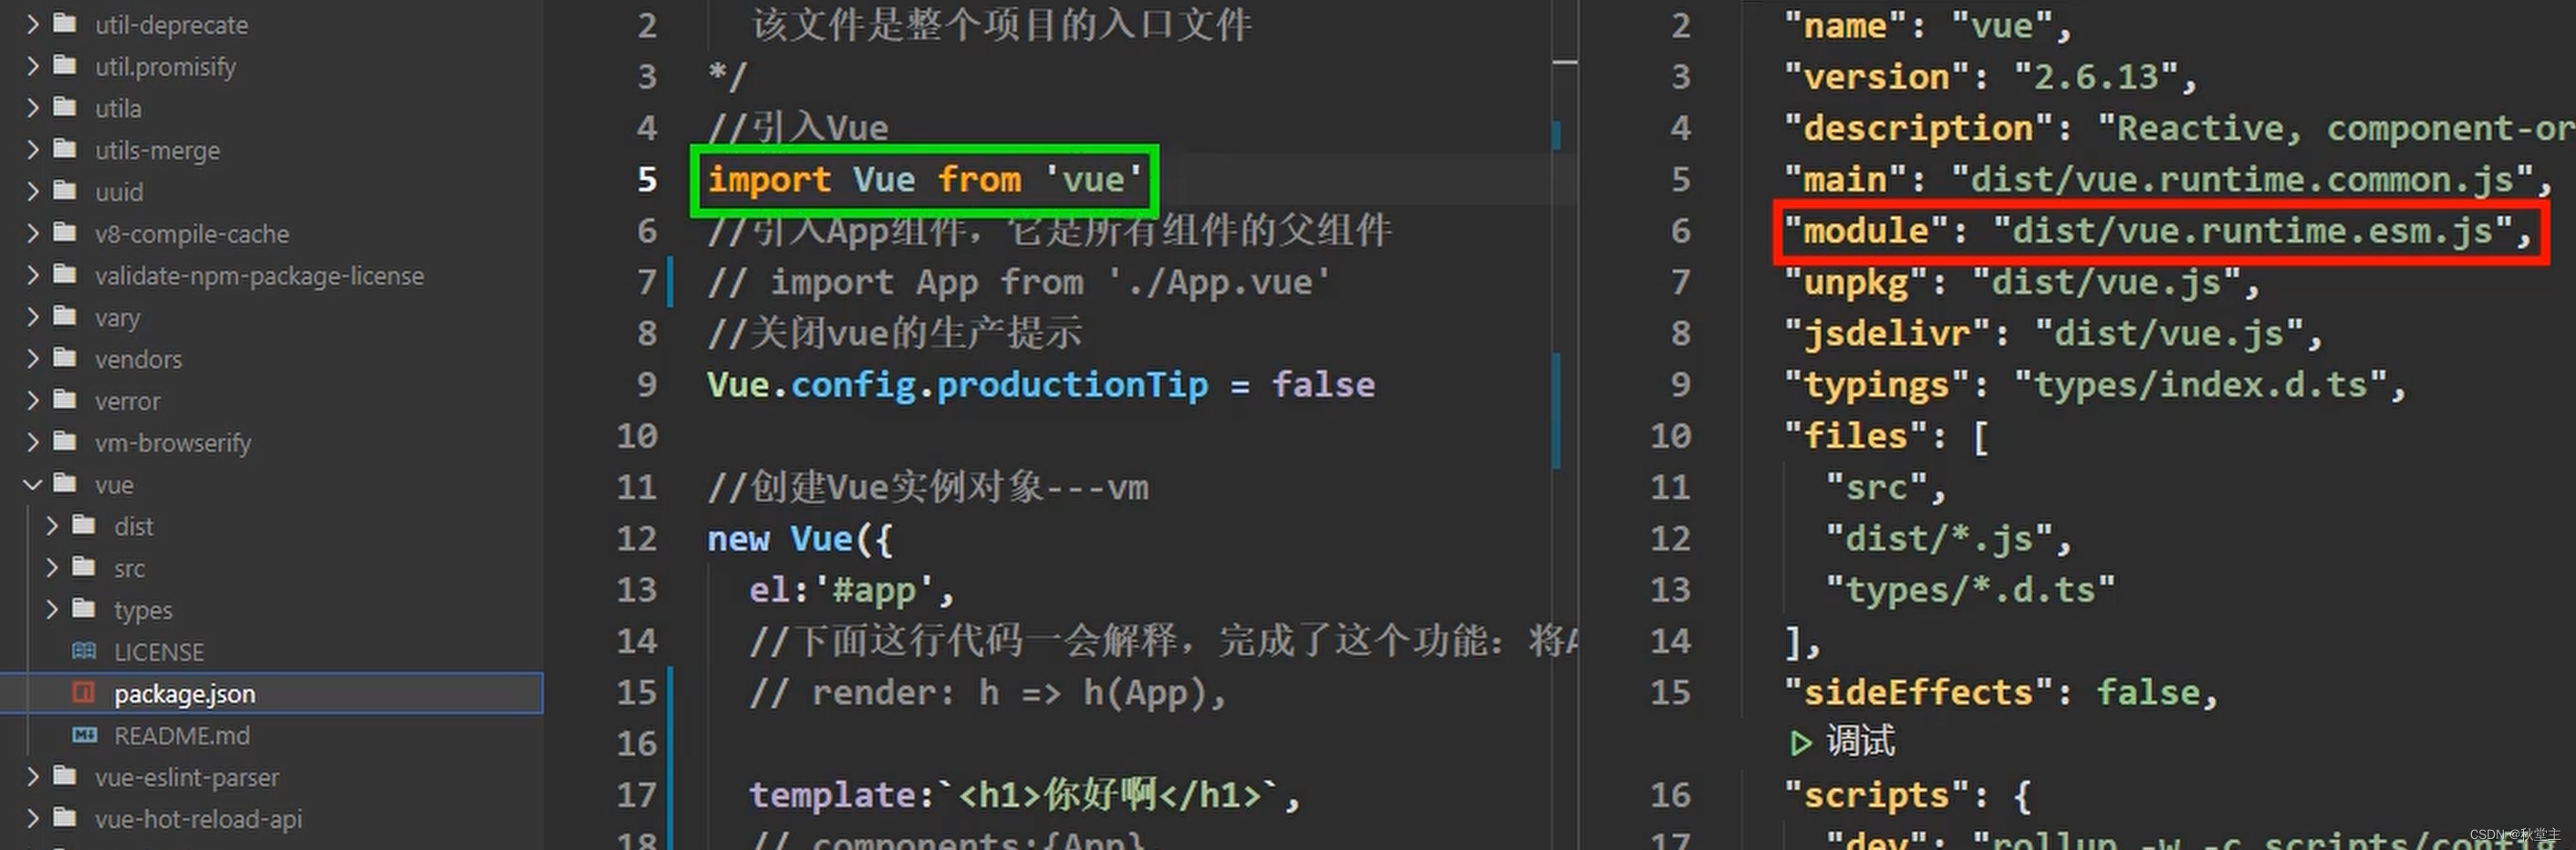
Task: Click the vue-eslint-parser folder icon
Action: click(x=66, y=775)
